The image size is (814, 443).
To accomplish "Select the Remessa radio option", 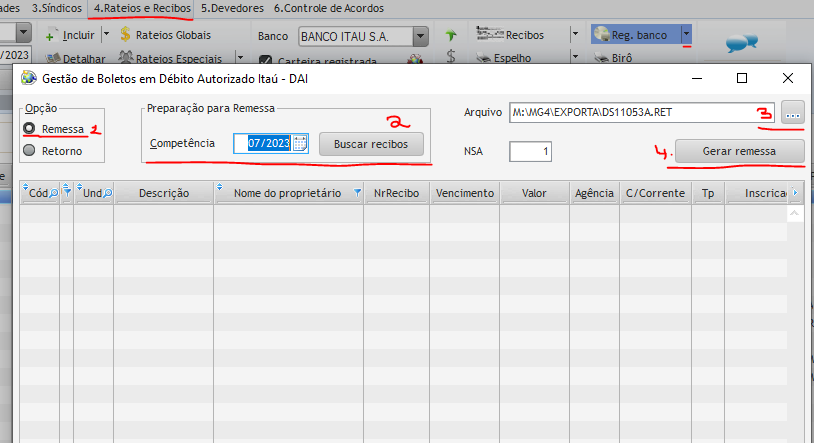I will coord(30,129).
